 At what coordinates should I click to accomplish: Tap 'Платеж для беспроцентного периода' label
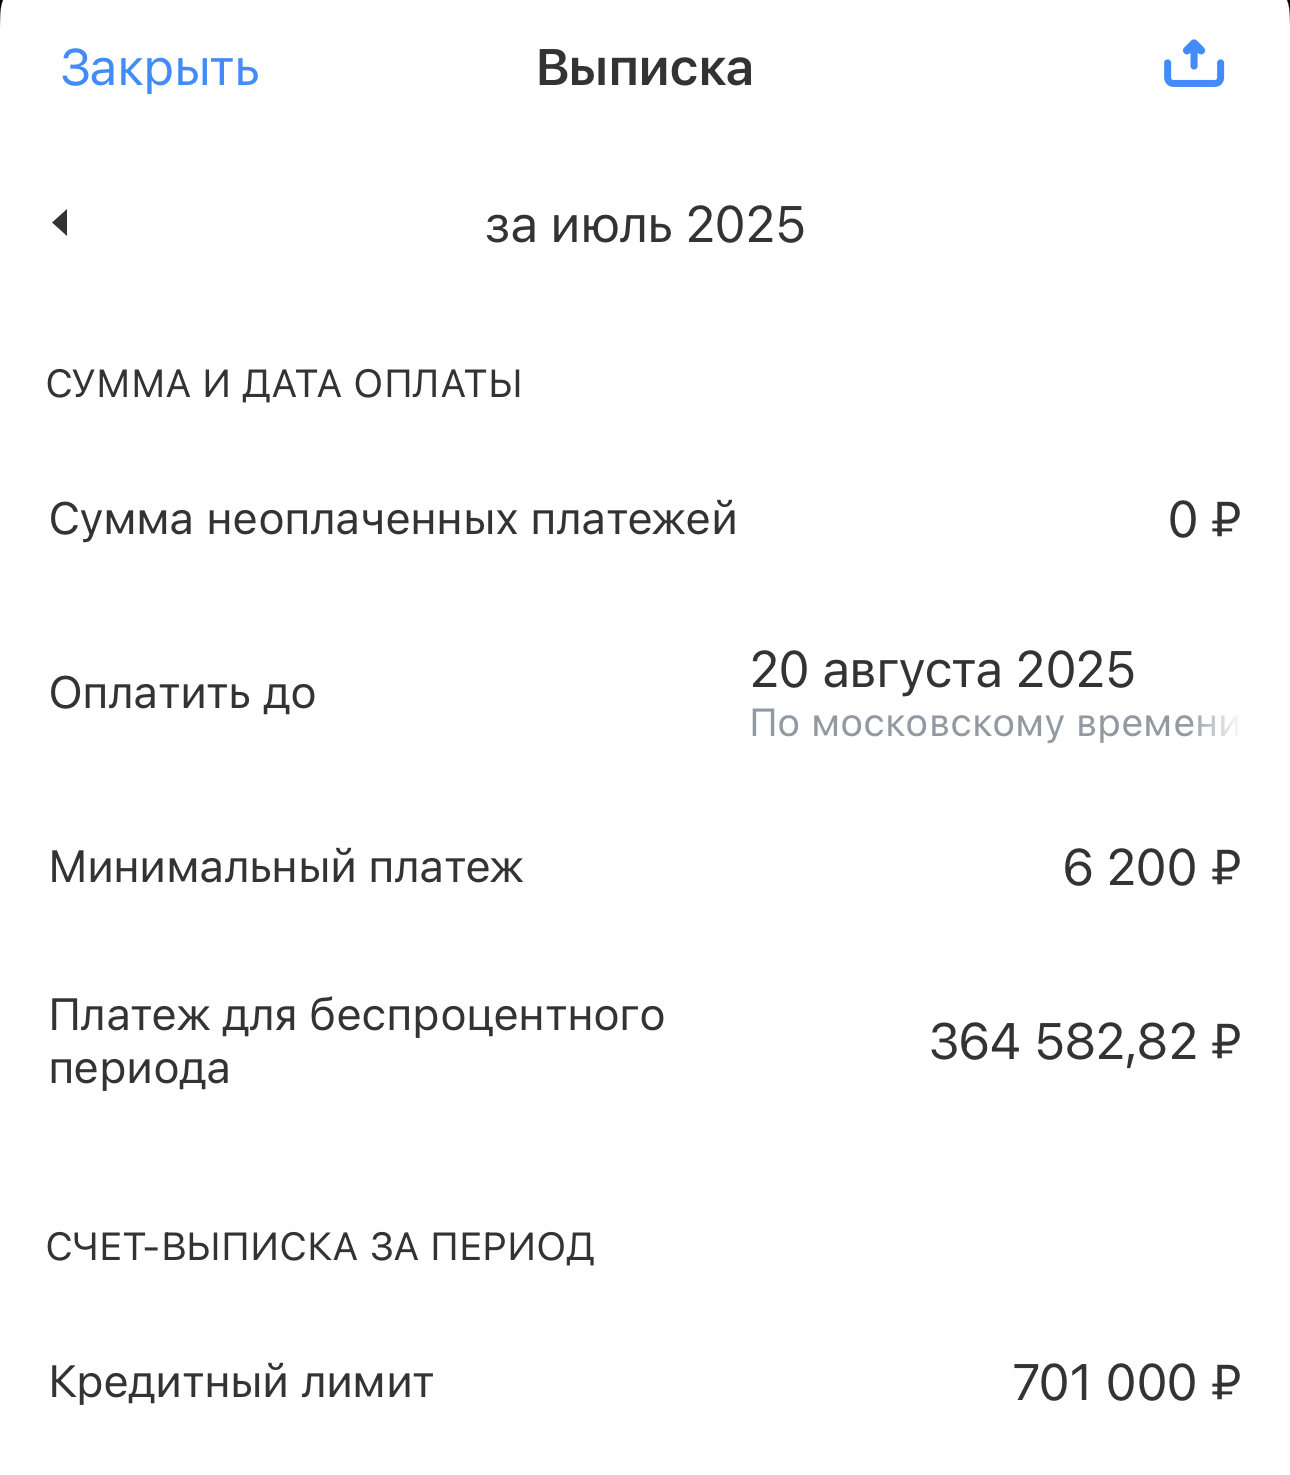coord(357,1041)
